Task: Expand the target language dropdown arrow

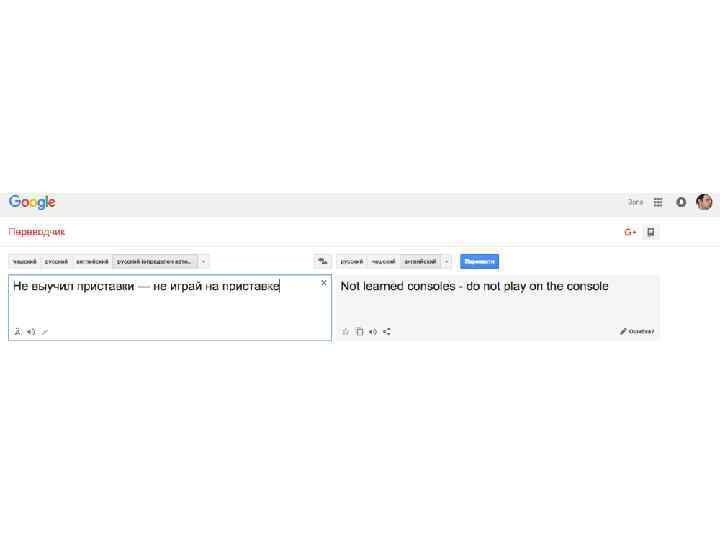Action: pos(446,262)
